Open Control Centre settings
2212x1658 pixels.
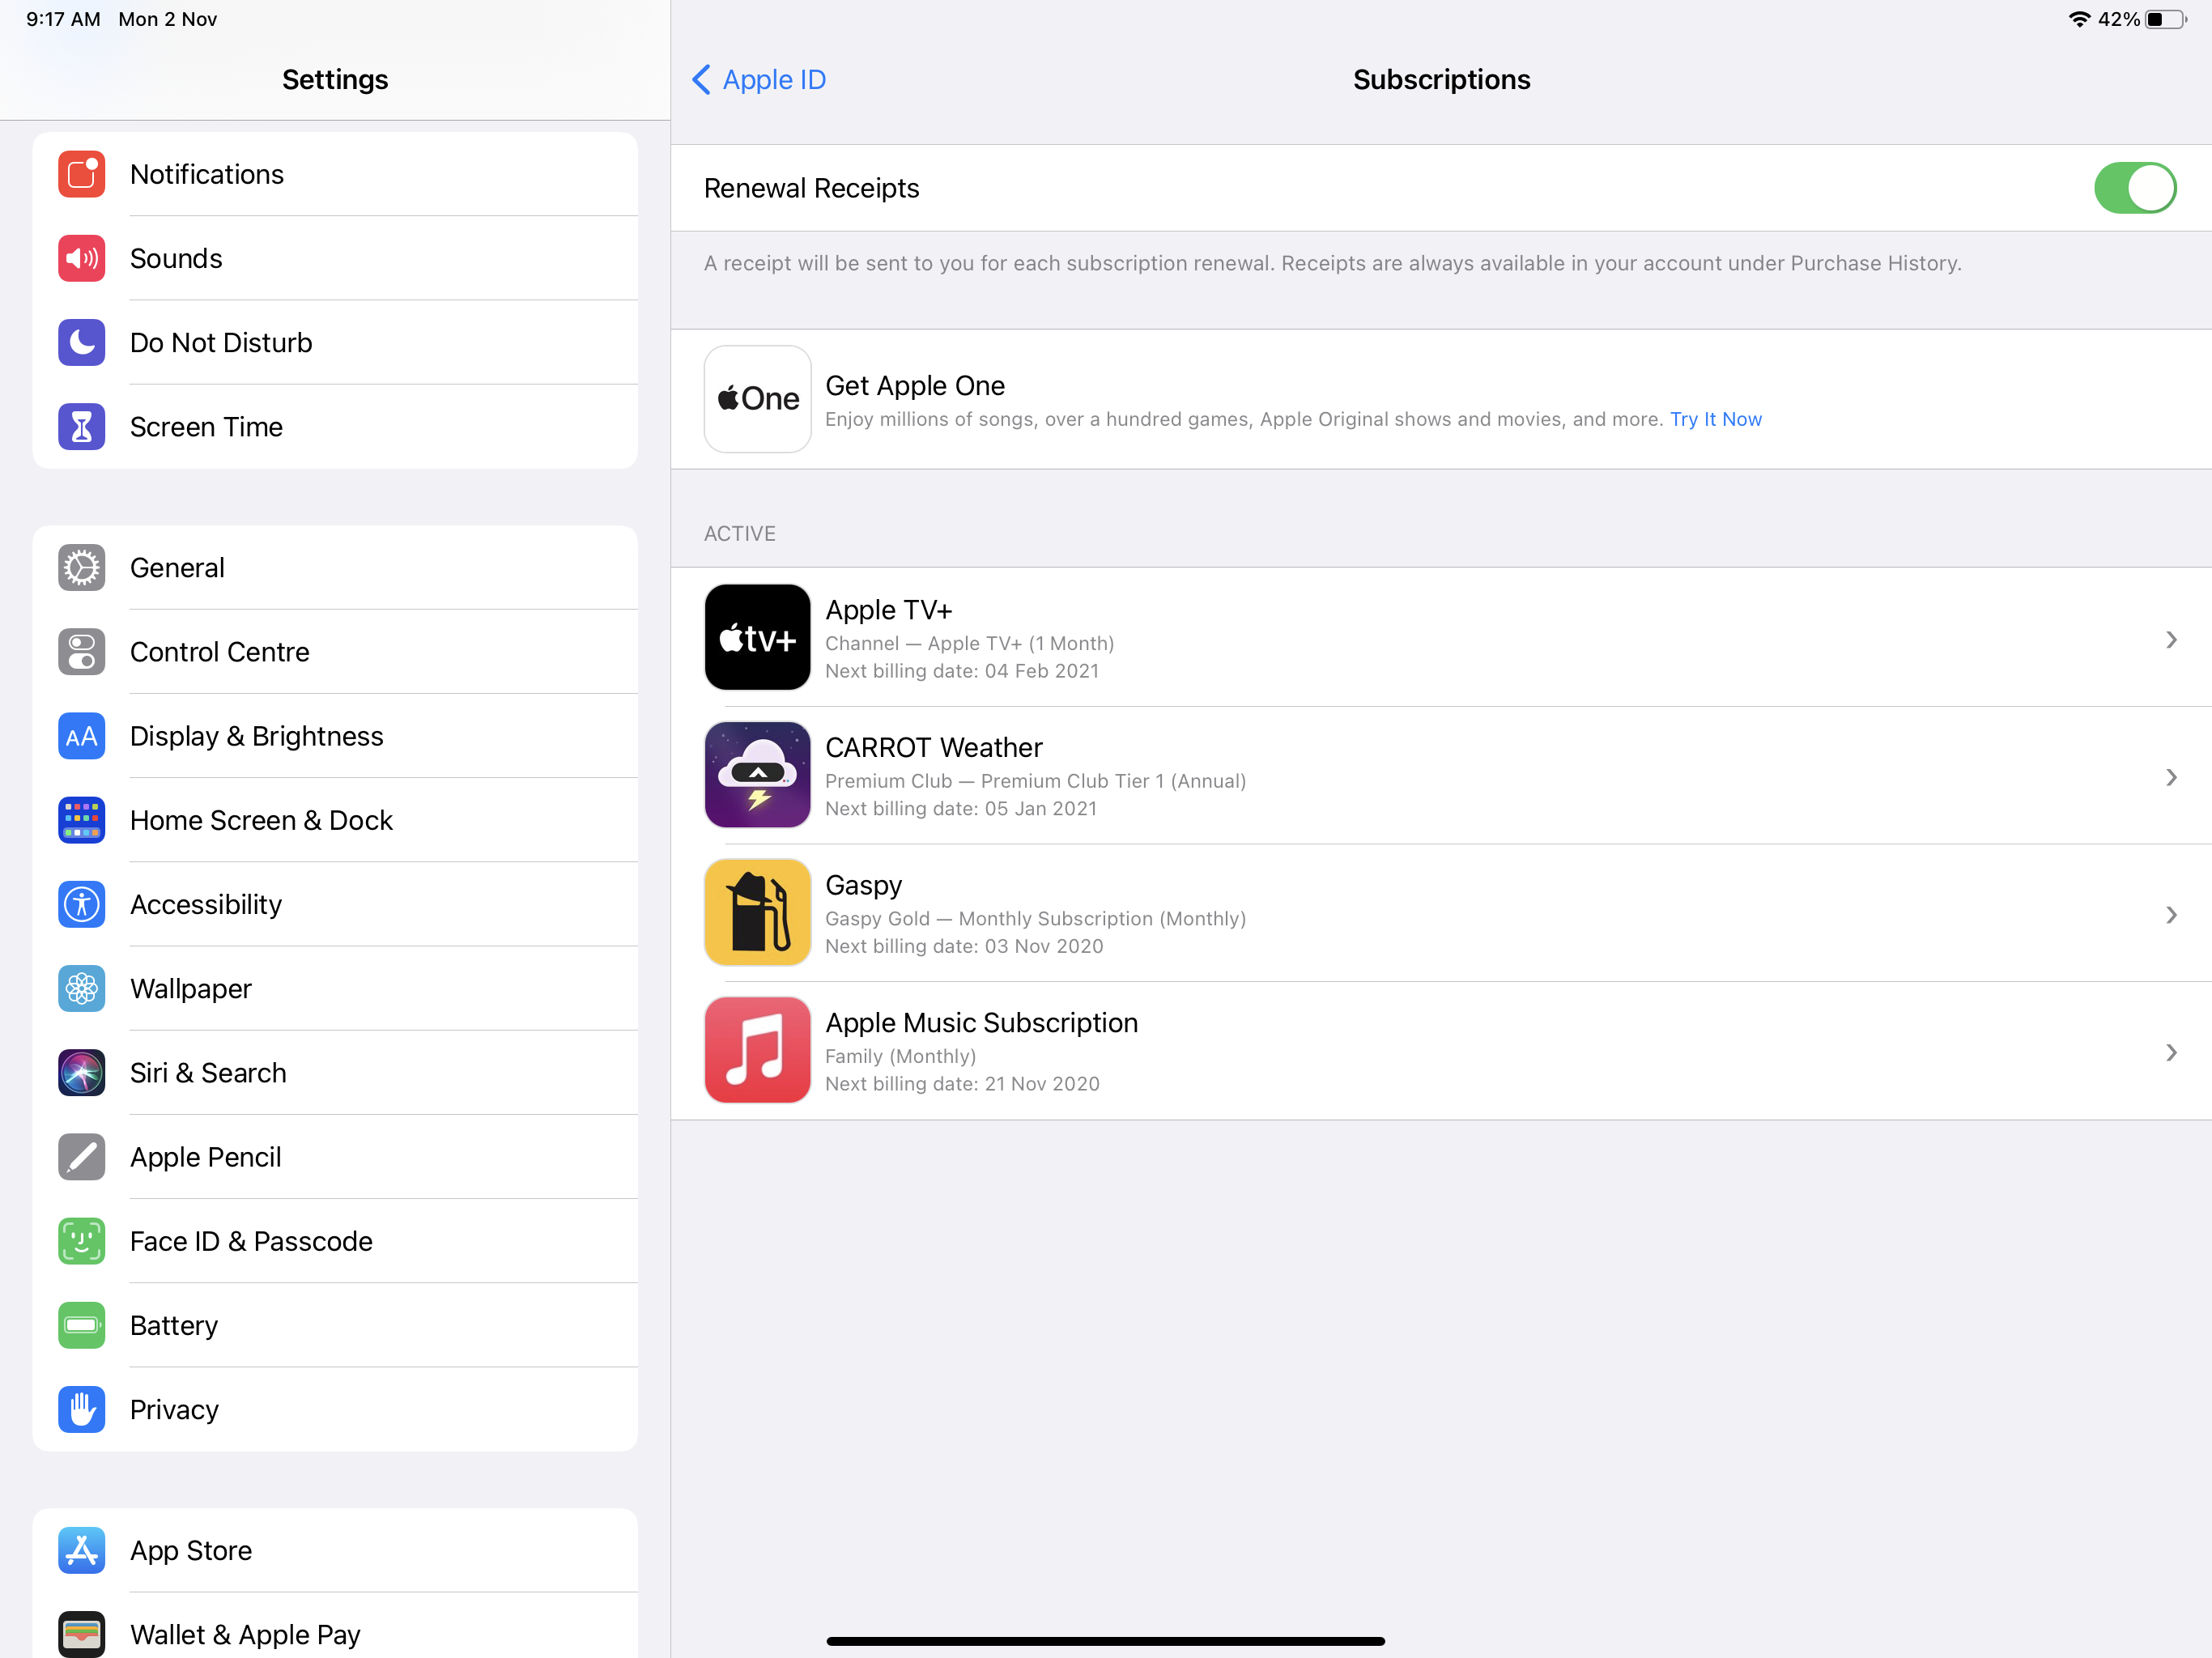coord(335,651)
